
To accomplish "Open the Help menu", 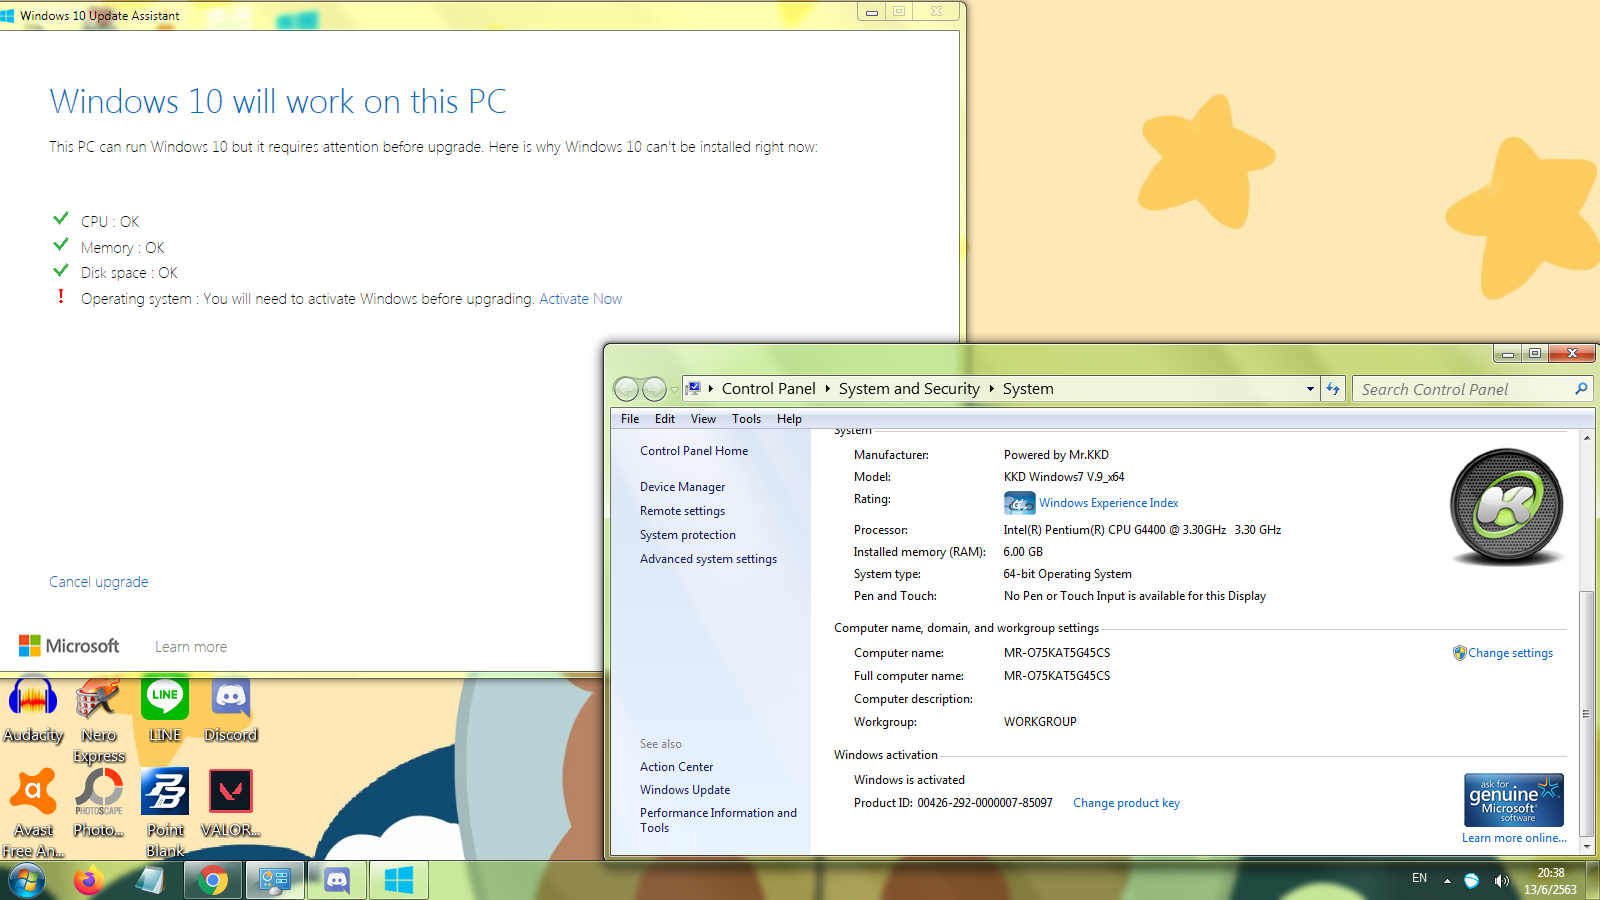I will click(789, 419).
